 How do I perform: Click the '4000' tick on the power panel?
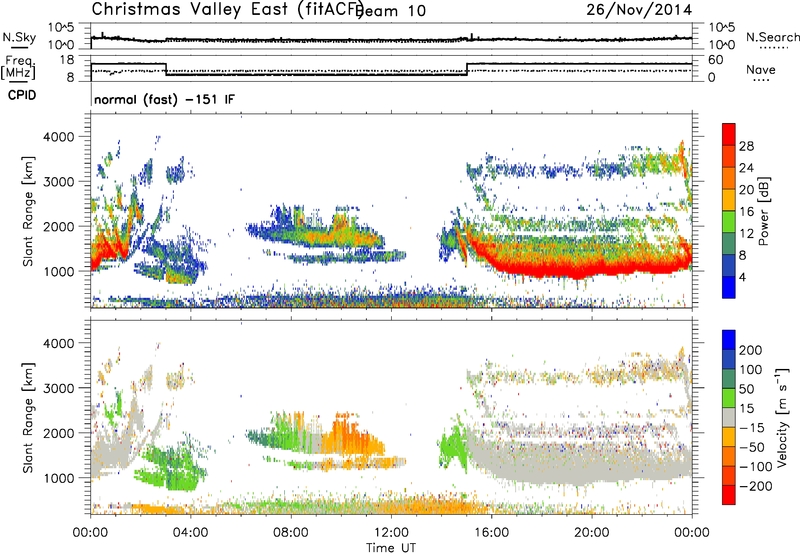[58, 137]
